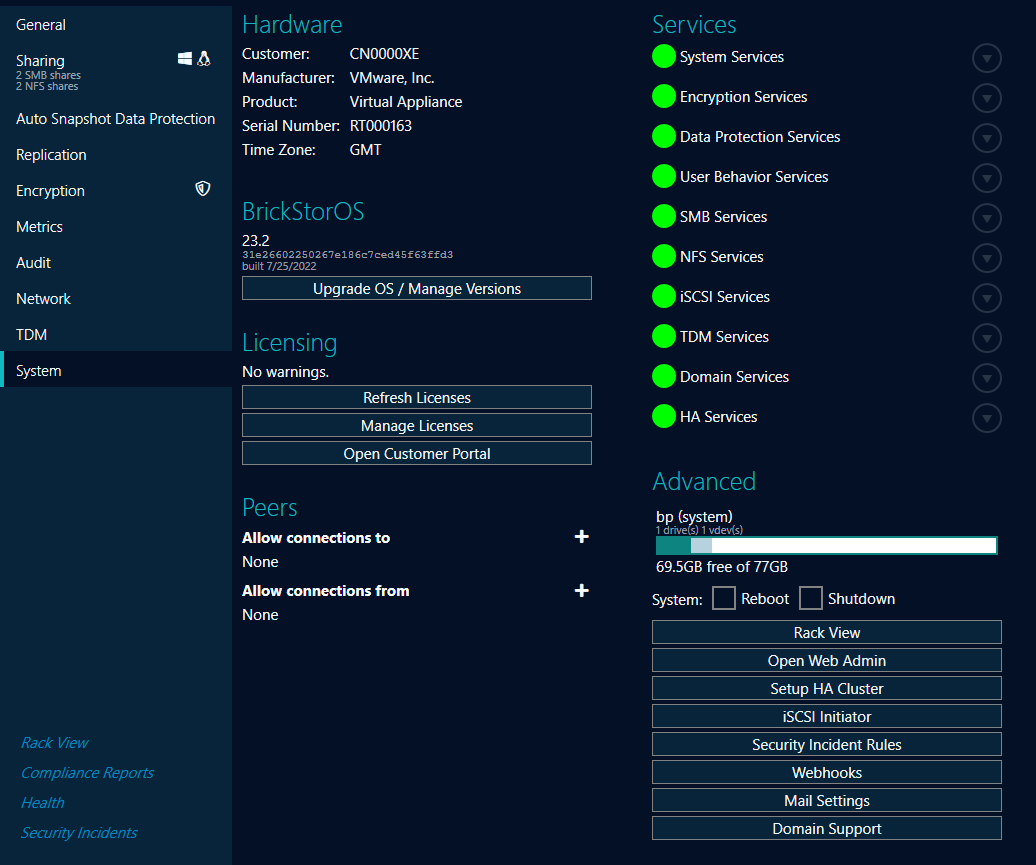Switch to the Metrics section
1036x865 pixels.
39,226
